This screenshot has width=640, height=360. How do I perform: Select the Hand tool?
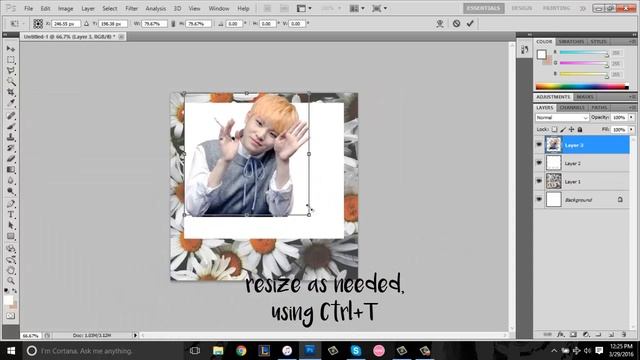coord(11,270)
